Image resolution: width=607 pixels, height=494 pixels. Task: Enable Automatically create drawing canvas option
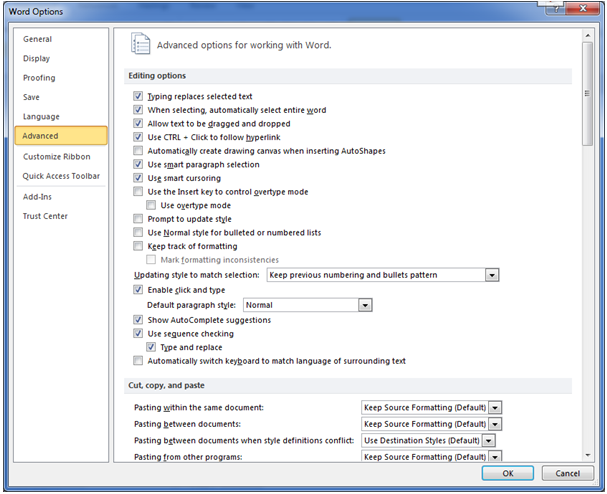[138, 150]
